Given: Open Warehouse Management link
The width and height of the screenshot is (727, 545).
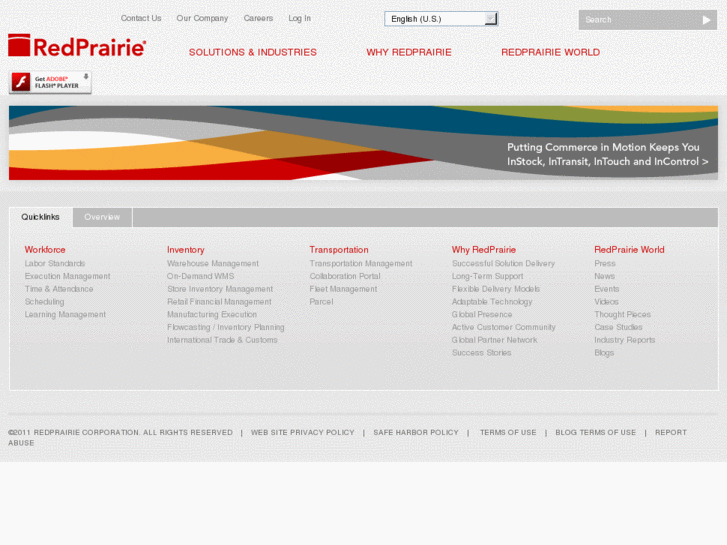Looking at the screenshot, I should click(213, 263).
